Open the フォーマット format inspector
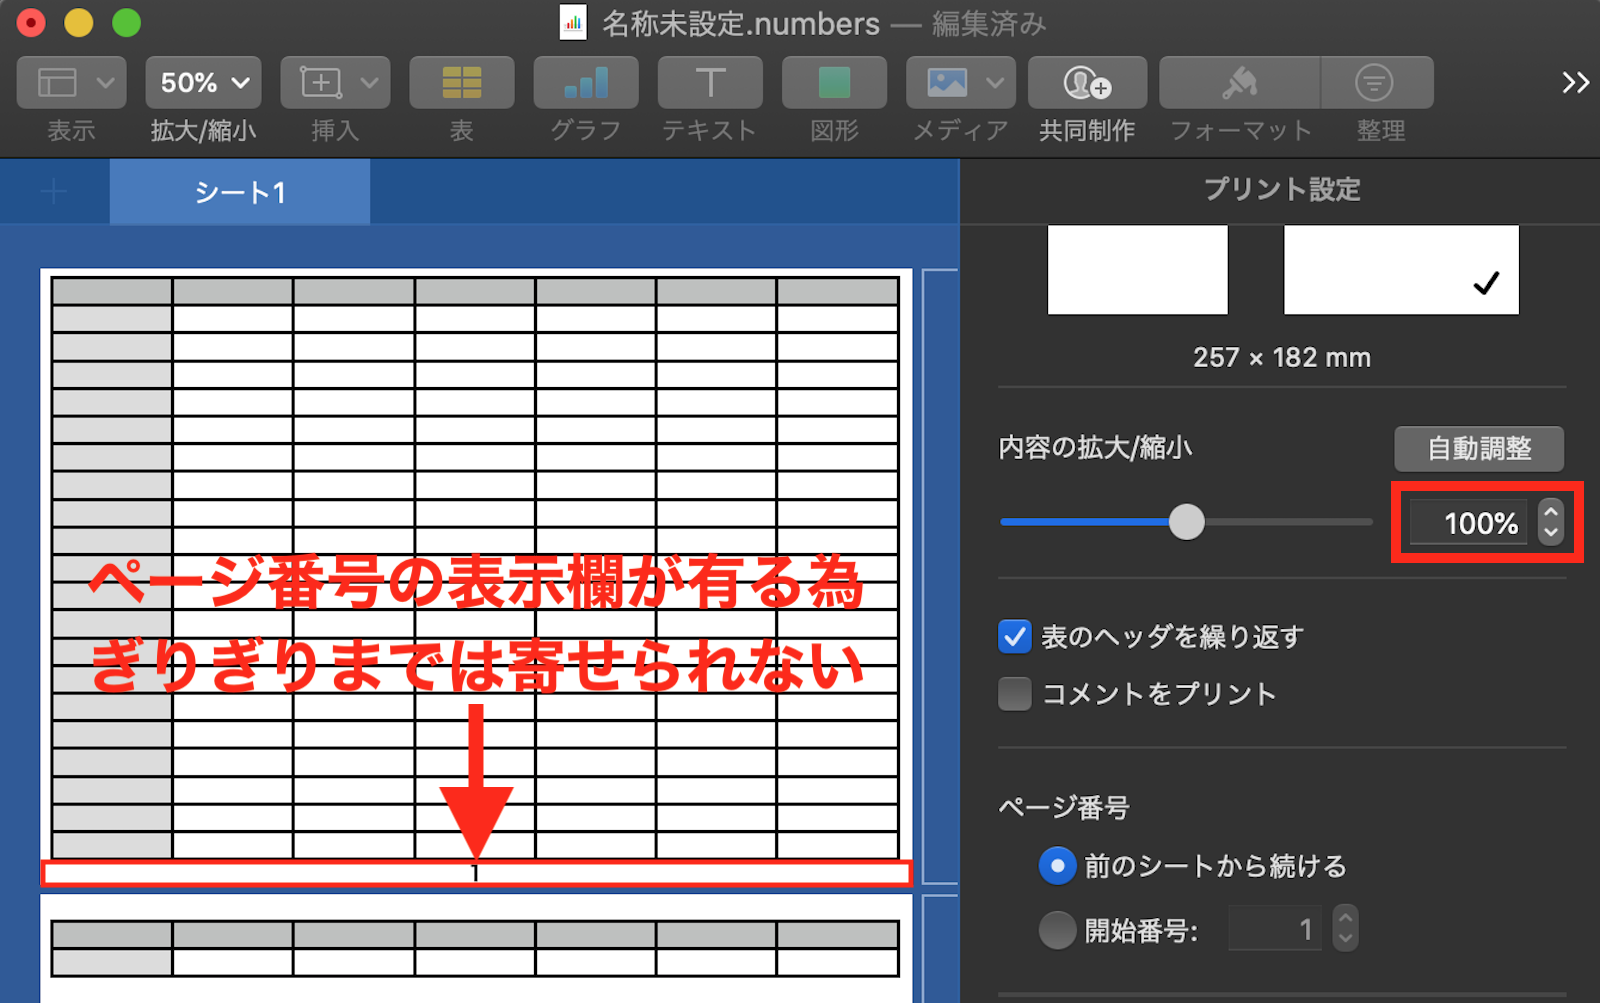The width and height of the screenshot is (1600, 1003). (x=1240, y=83)
